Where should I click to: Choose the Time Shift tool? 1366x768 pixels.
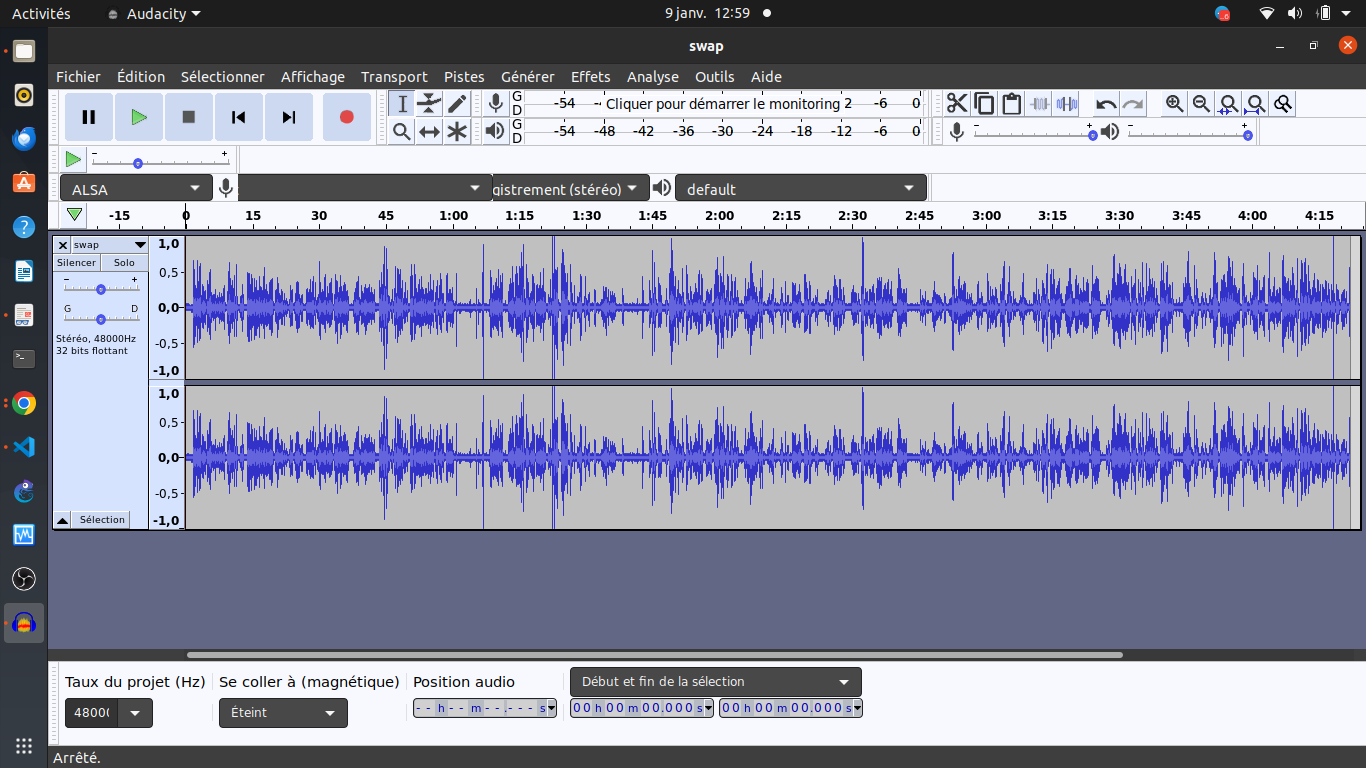pos(430,131)
